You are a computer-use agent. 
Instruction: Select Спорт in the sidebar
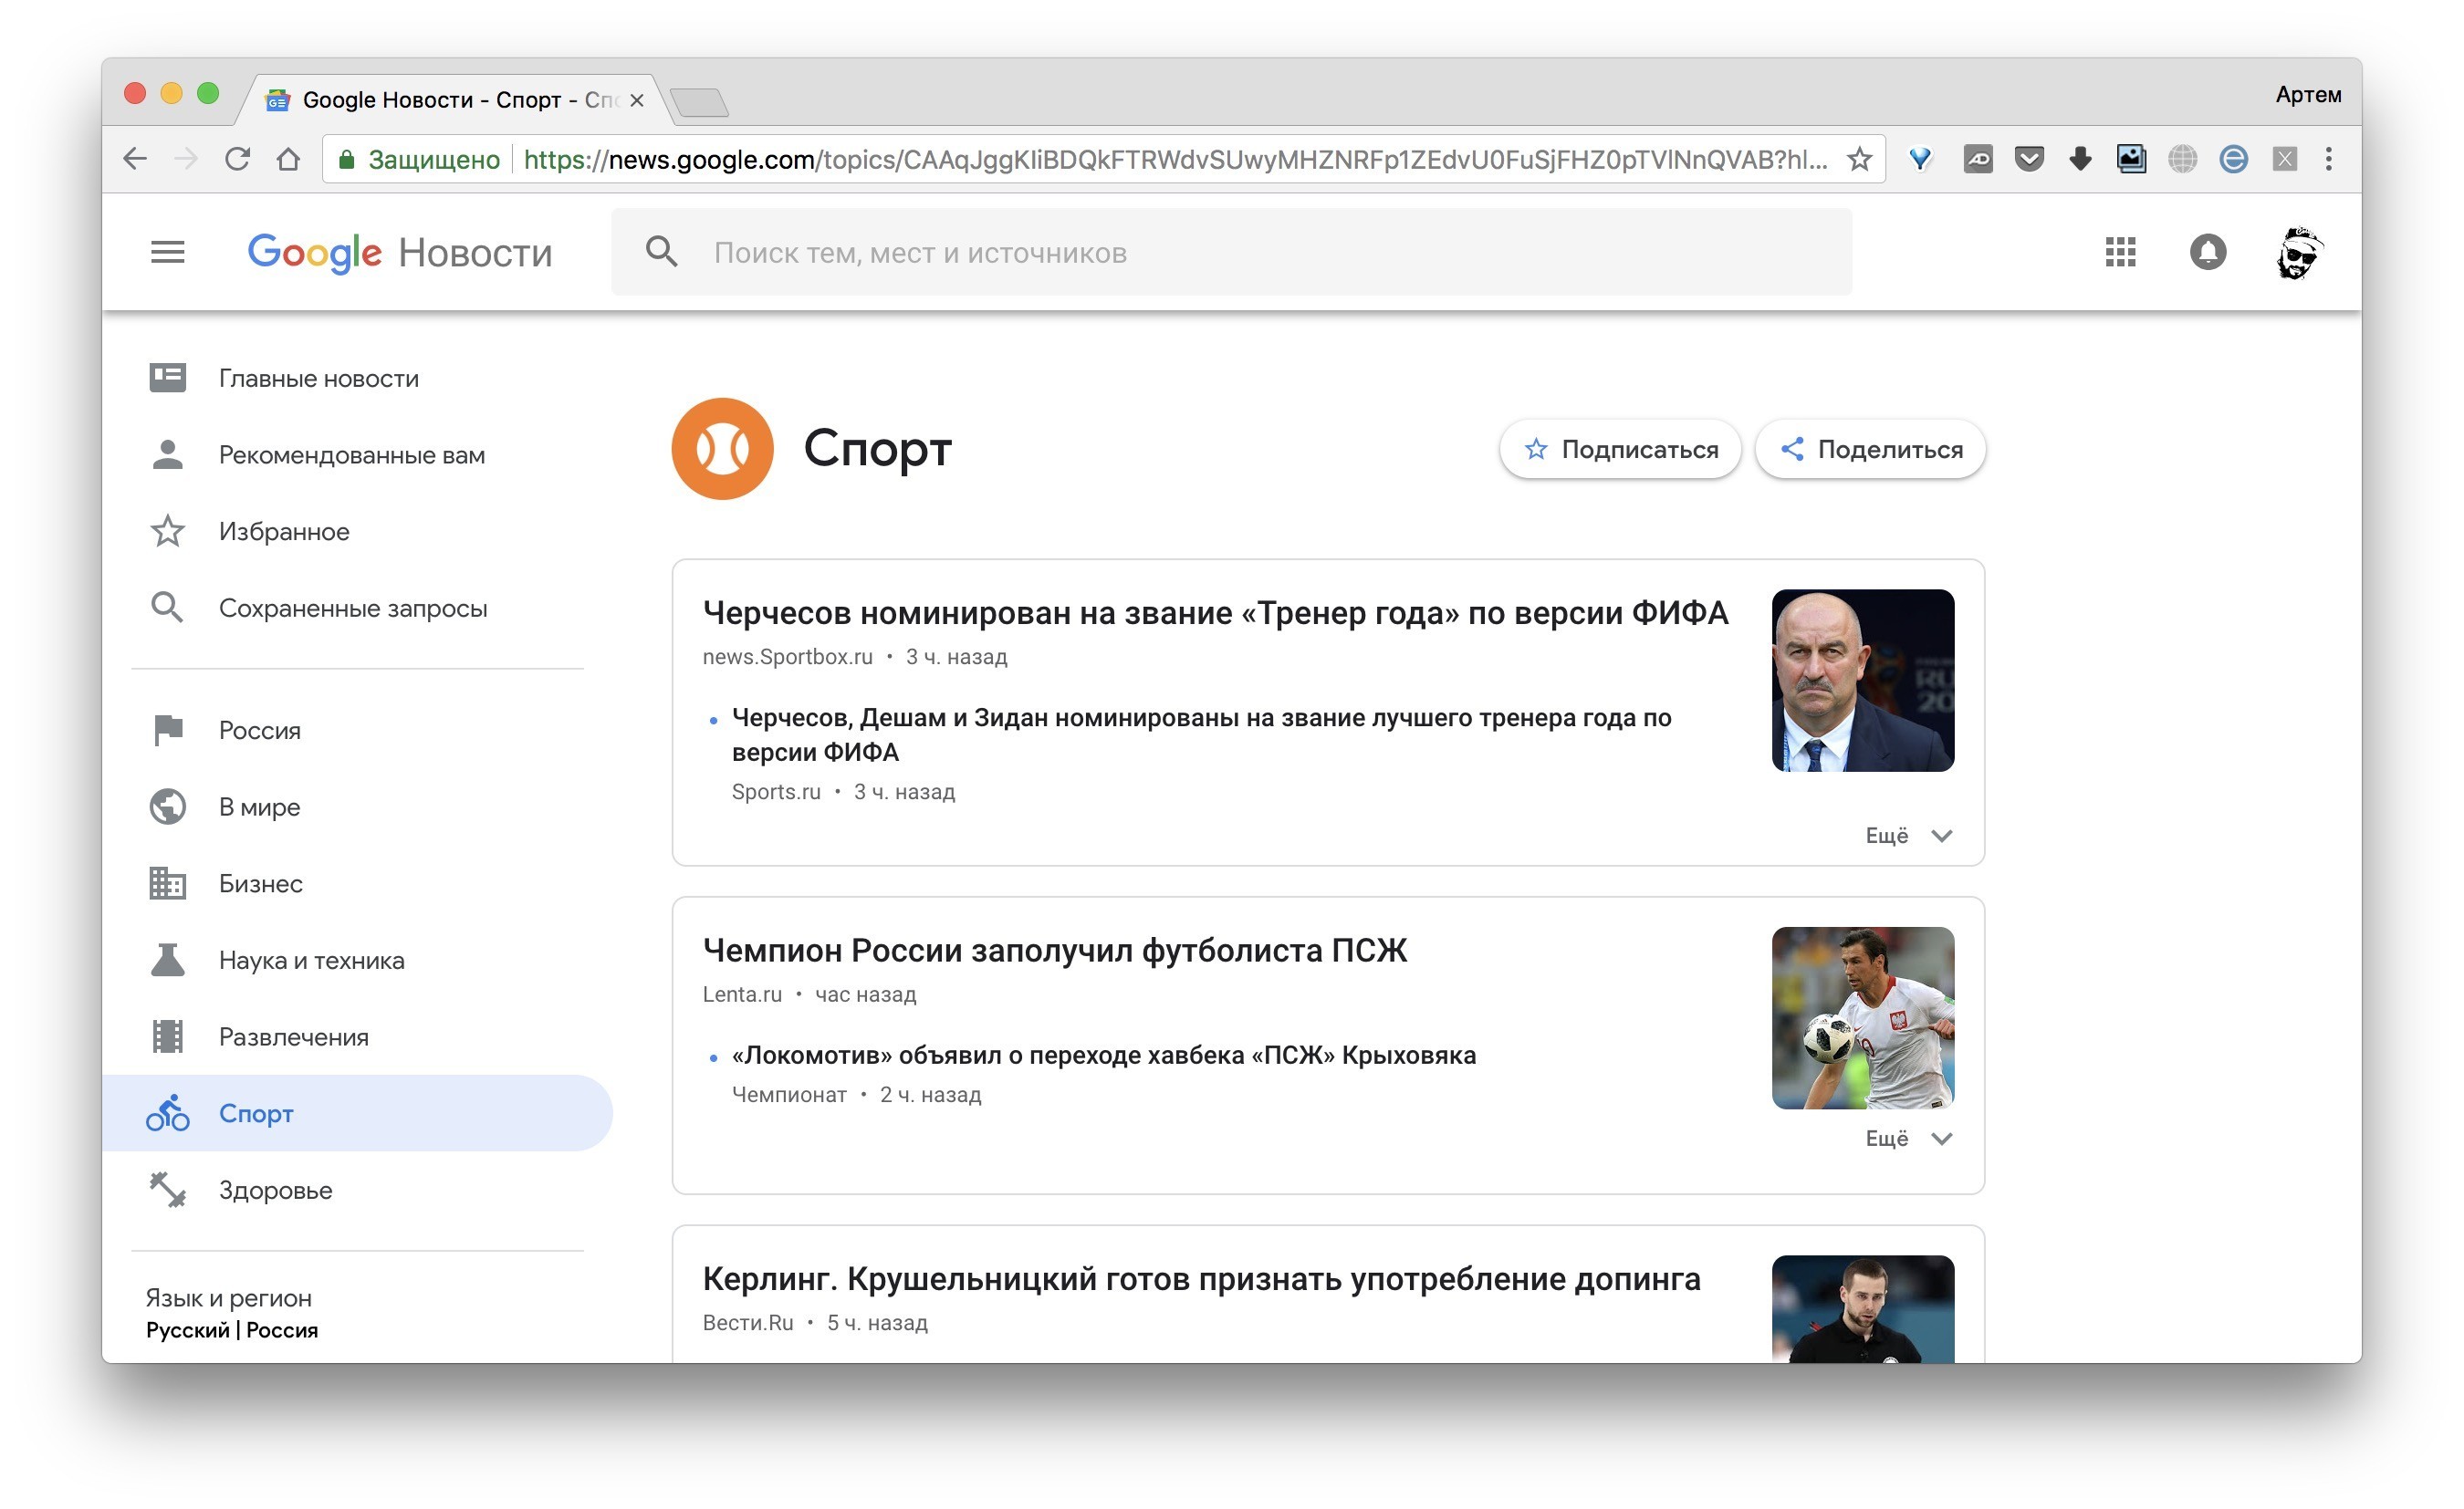pos(357,1113)
